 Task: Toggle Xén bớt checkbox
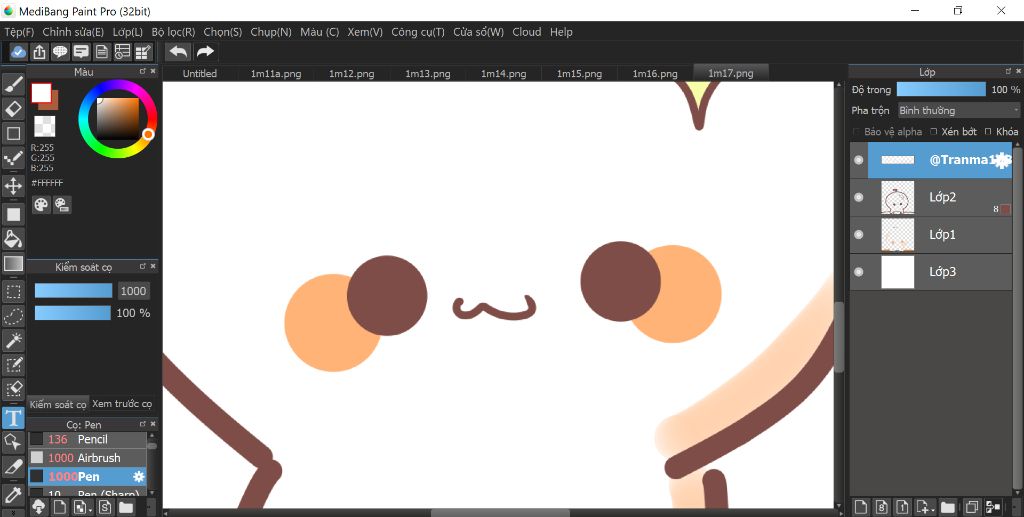pos(934,132)
